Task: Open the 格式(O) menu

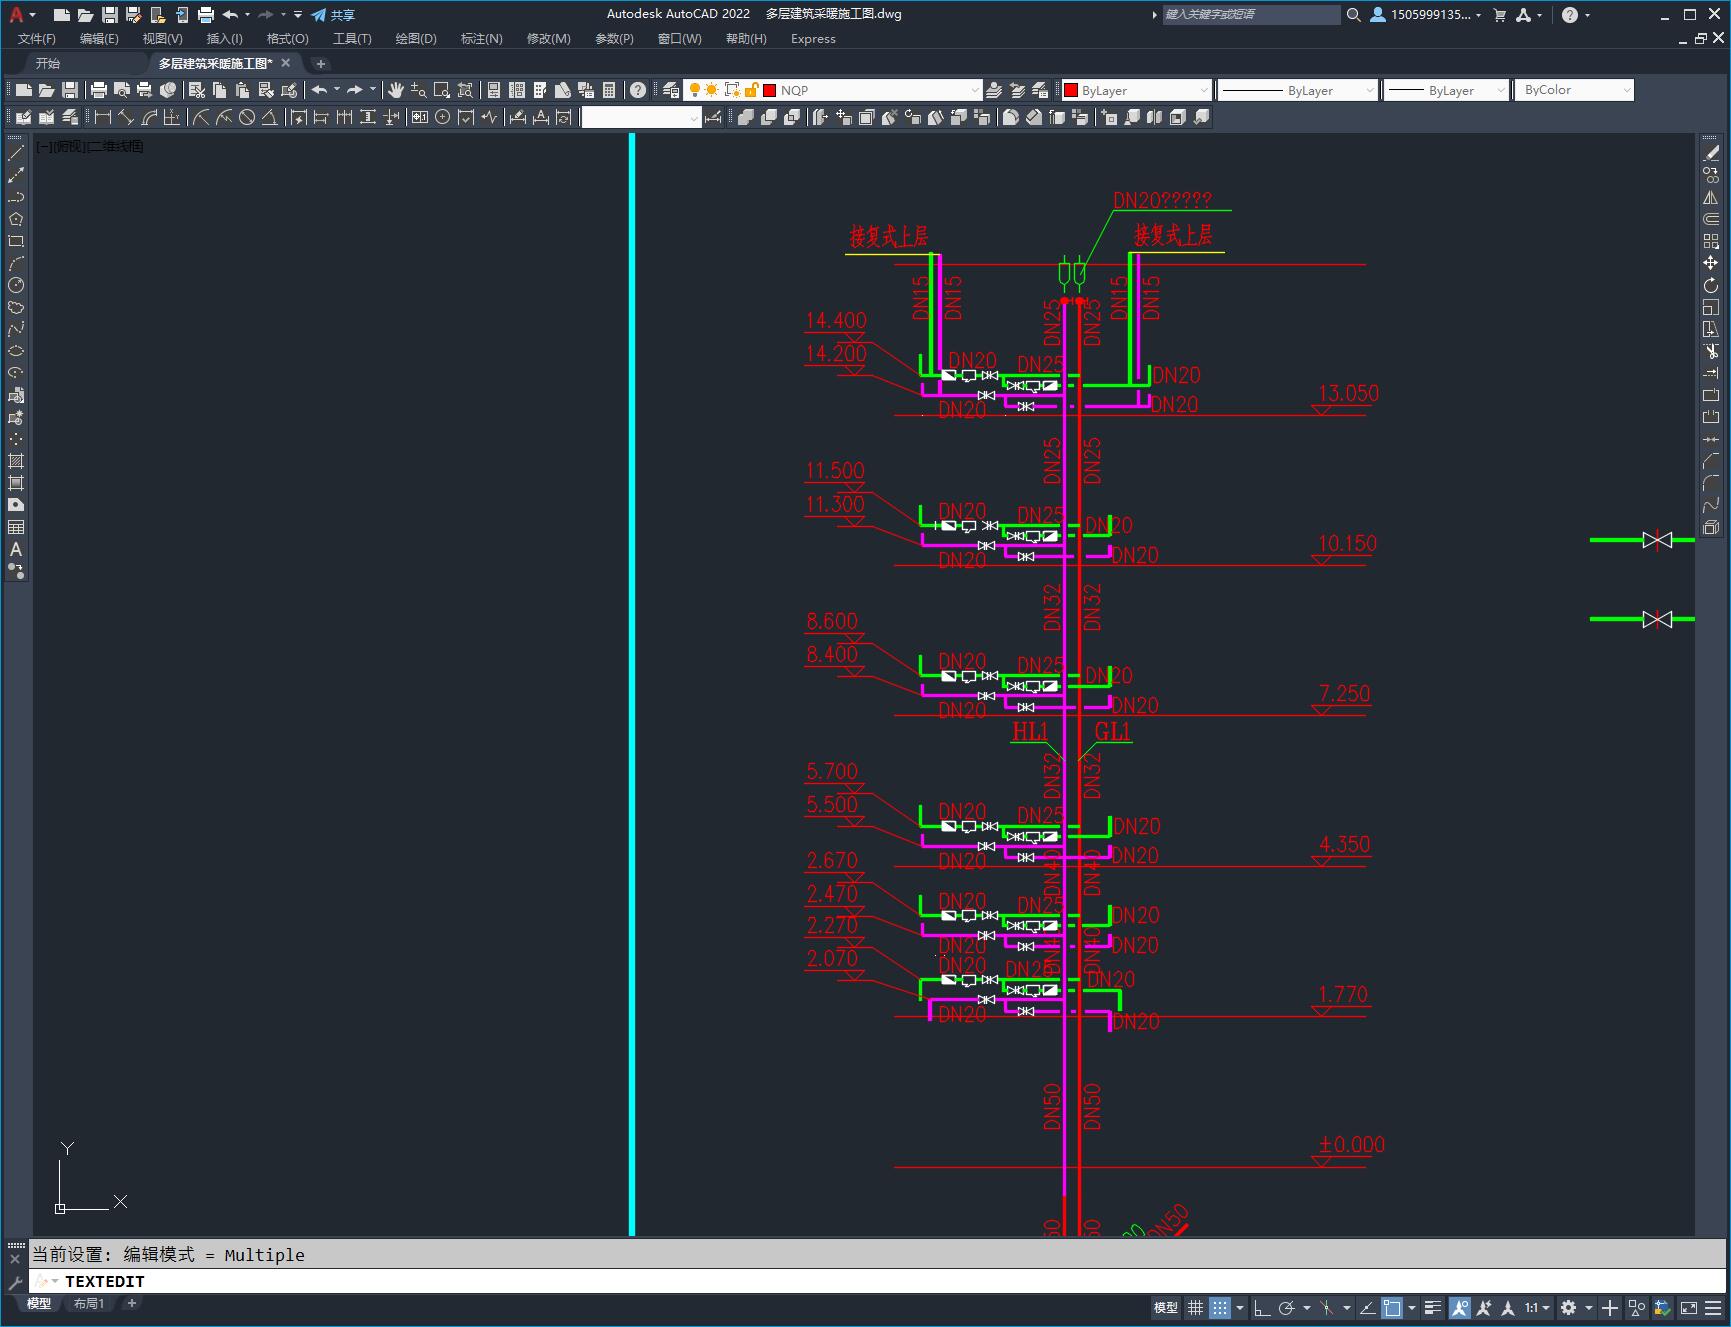Action: [288, 39]
